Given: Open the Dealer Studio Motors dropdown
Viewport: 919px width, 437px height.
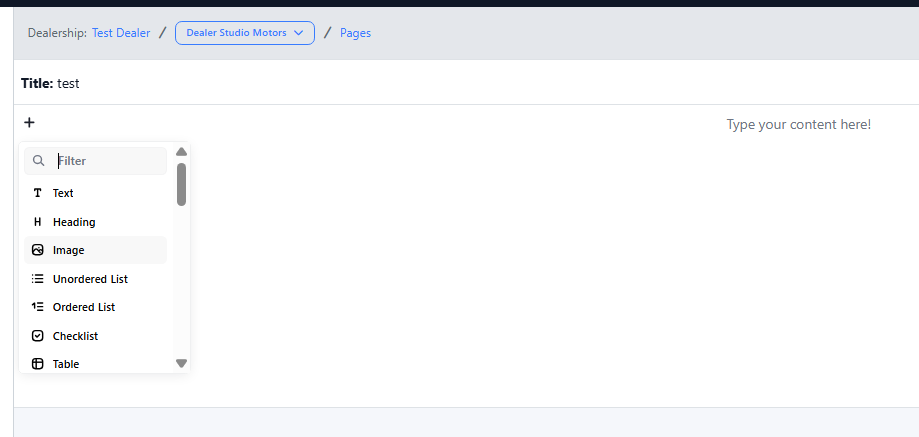Looking at the screenshot, I should pyautogui.click(x=245, y=33).
